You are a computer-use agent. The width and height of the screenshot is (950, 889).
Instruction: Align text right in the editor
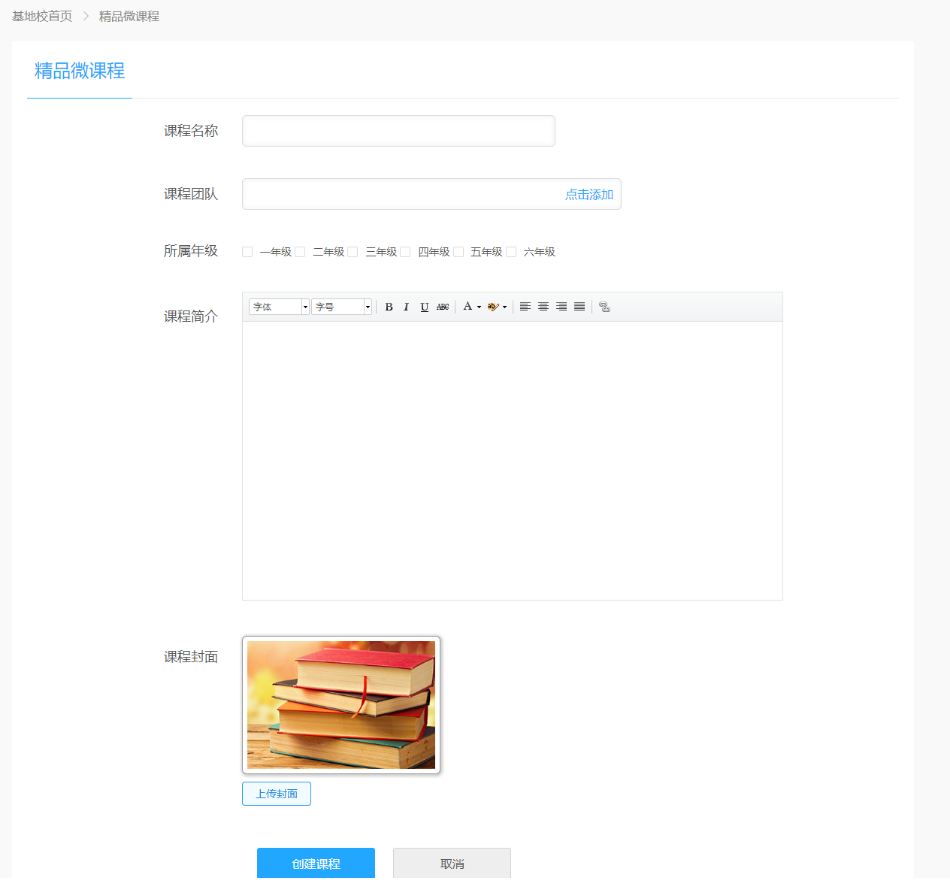[x=561, y=307]
